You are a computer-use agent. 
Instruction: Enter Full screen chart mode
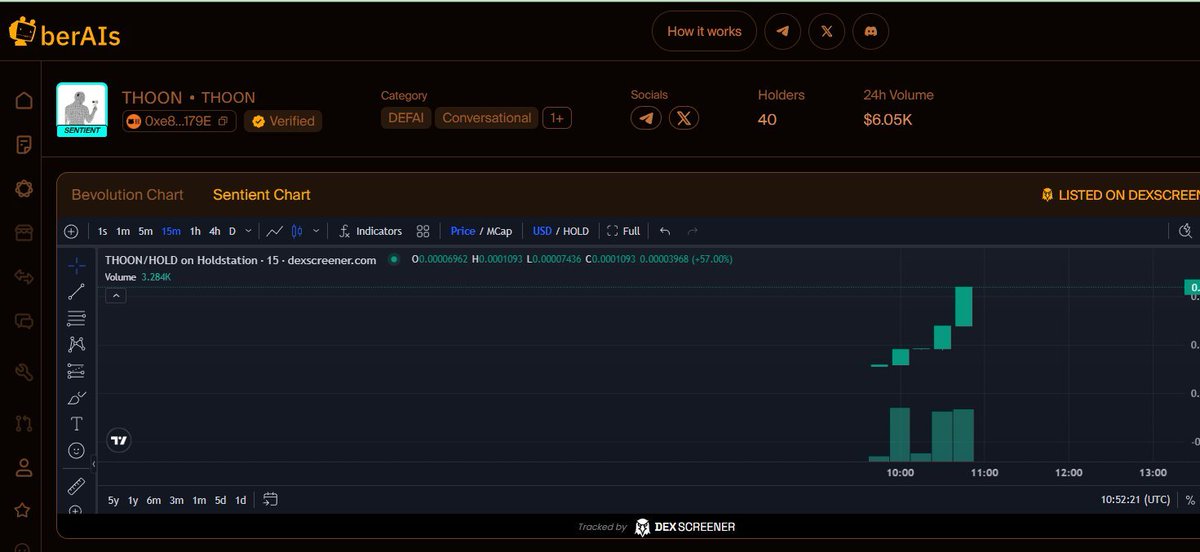(623, 231)
